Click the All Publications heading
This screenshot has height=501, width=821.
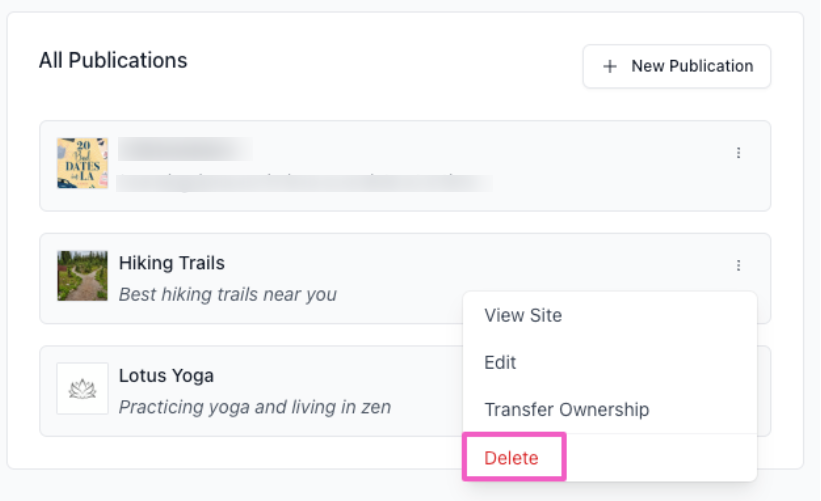pyautogui.click(x=113, y=60)
